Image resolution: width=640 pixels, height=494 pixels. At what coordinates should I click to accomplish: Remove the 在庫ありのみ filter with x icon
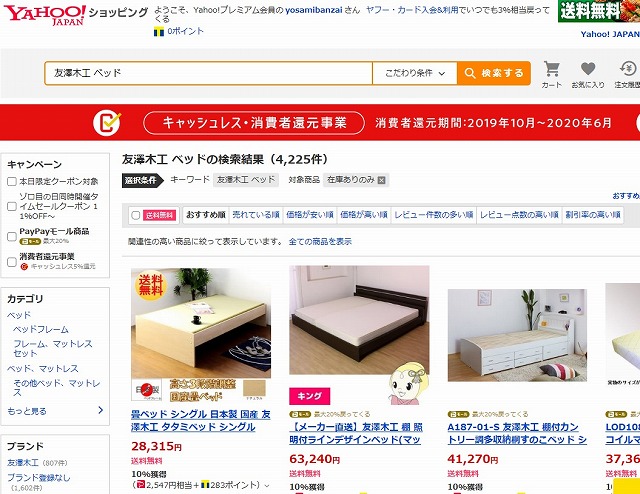point(381,180)
